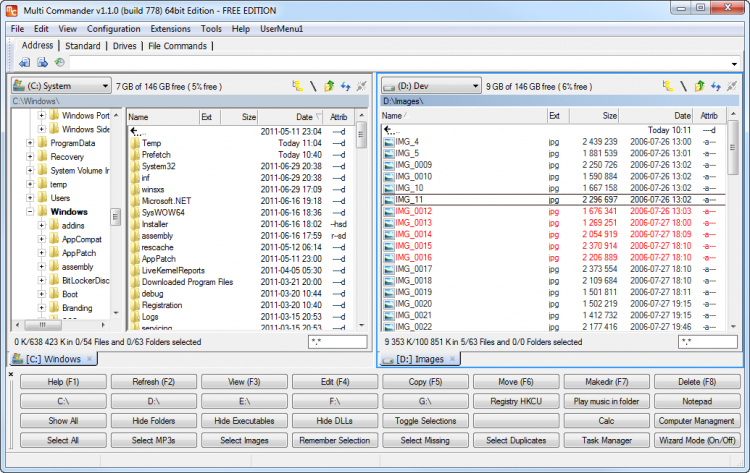The width and height of the screenshot is (750, 473).
Task: Click the go-up arrow entry in right list
Action: 392,130
